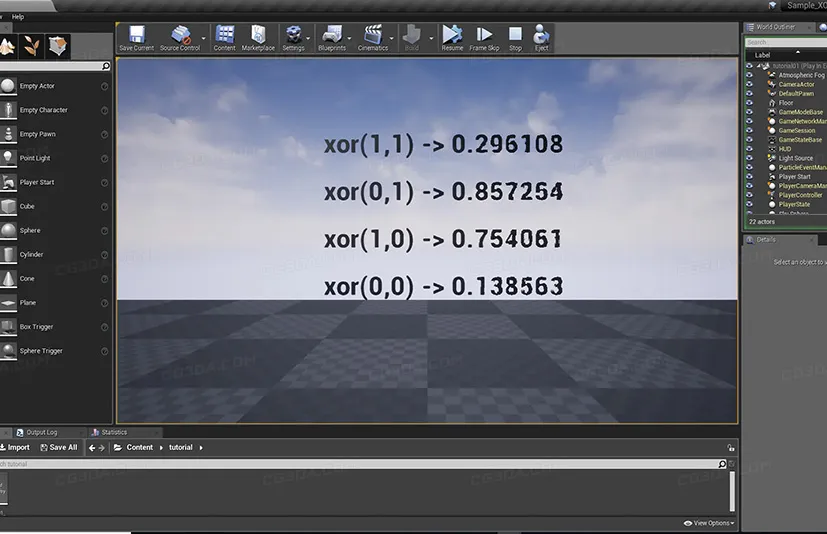Select the Point Light placement icon
Viewport: 827px width, 534px height.
[8, 158]
